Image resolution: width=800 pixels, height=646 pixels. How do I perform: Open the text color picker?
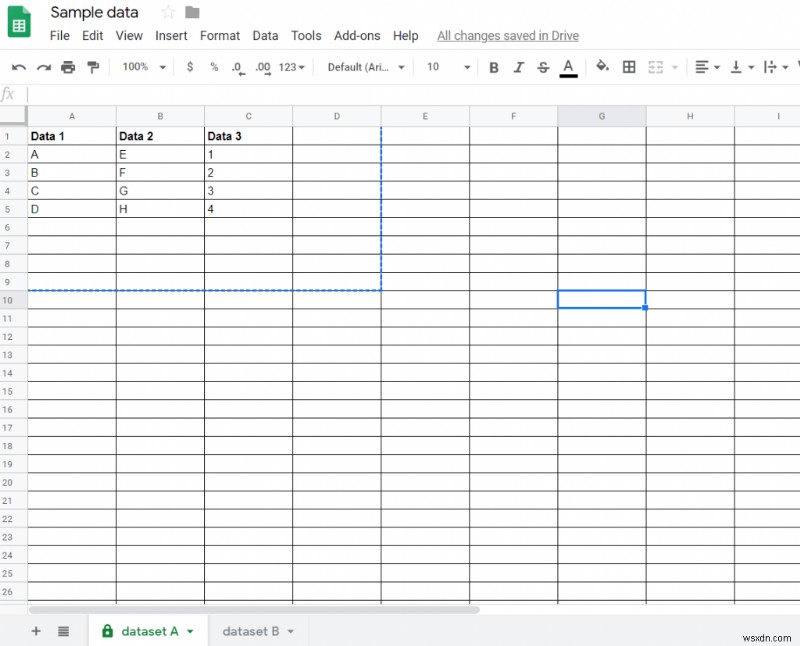(x=568, y=67)
